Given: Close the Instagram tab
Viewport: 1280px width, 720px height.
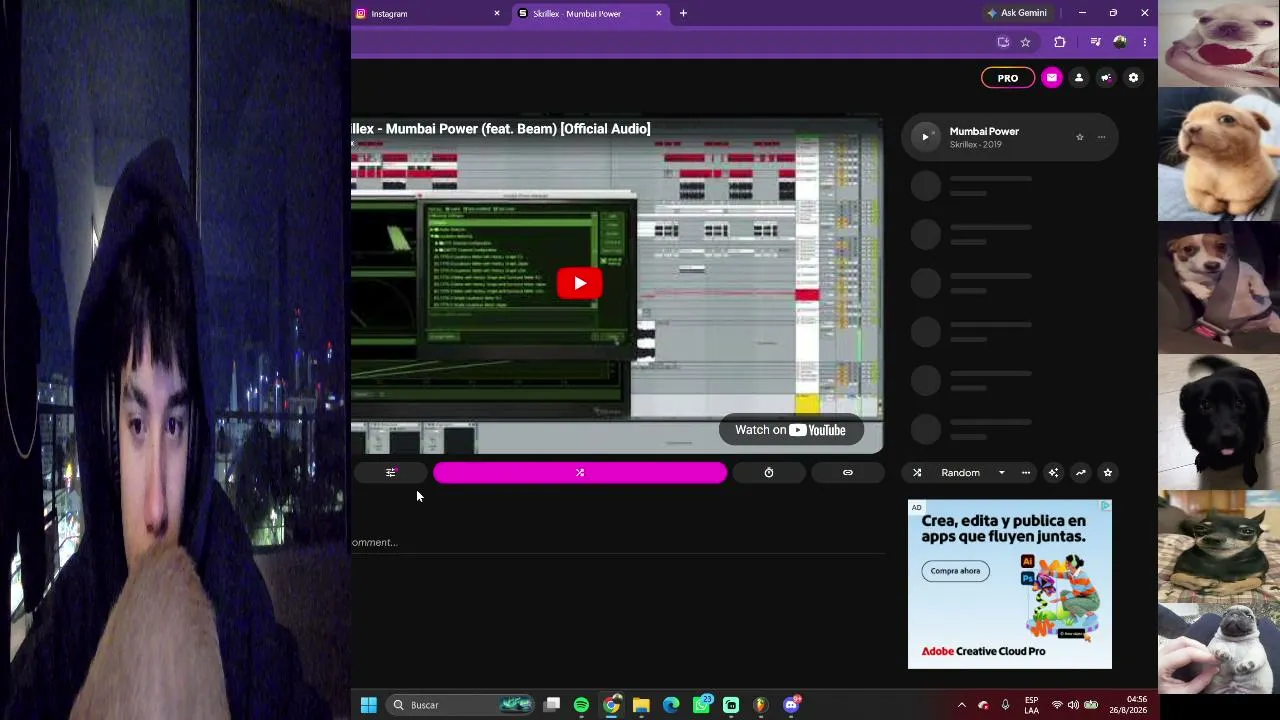Looking at the screenshot, I should click(497, 14).
